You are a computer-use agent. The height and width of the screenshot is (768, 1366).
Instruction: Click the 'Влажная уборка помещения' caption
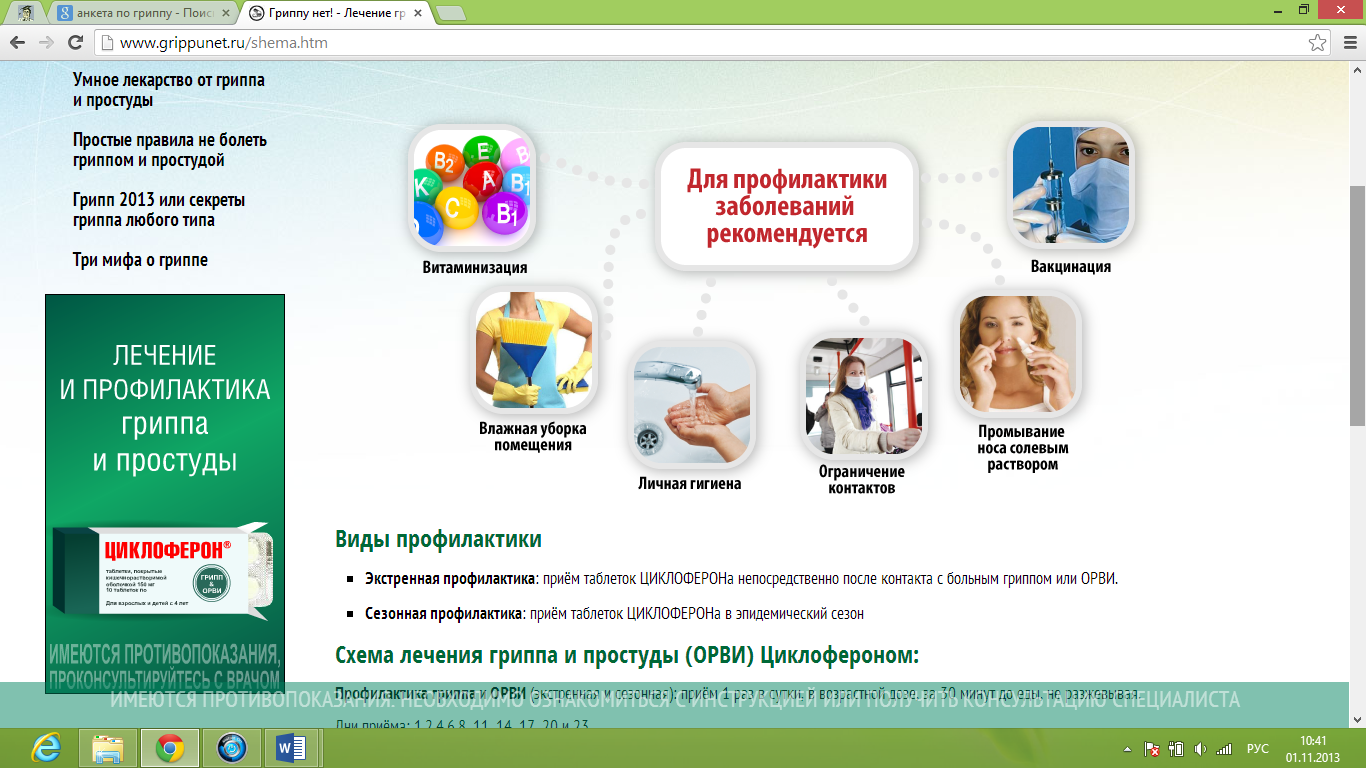(533, 437)
